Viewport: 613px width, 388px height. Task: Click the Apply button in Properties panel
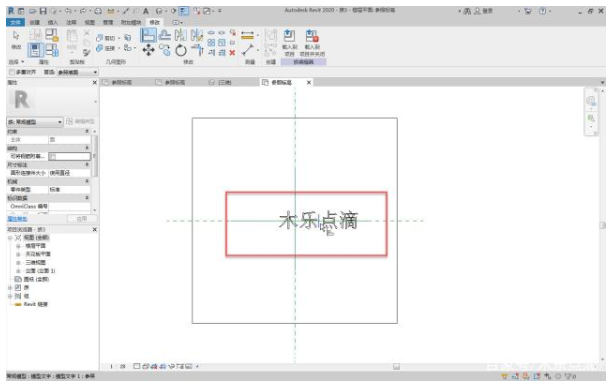point(82,219)
